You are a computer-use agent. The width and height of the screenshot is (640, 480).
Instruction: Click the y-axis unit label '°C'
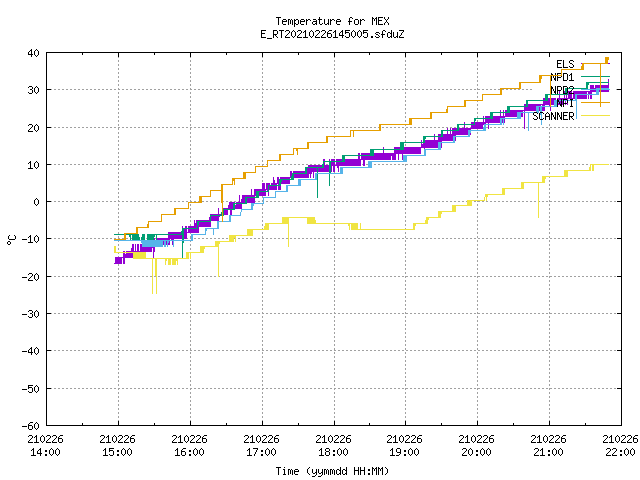click(11, 240)
